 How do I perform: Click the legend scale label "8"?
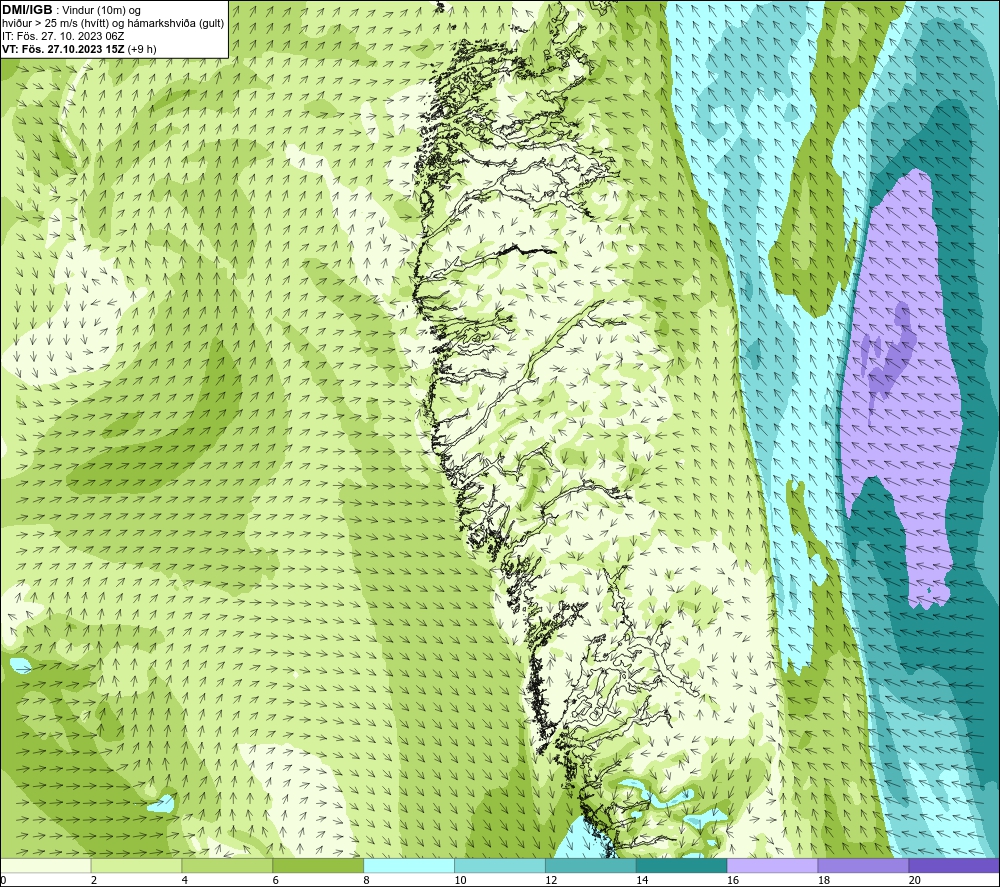point(367,881)
